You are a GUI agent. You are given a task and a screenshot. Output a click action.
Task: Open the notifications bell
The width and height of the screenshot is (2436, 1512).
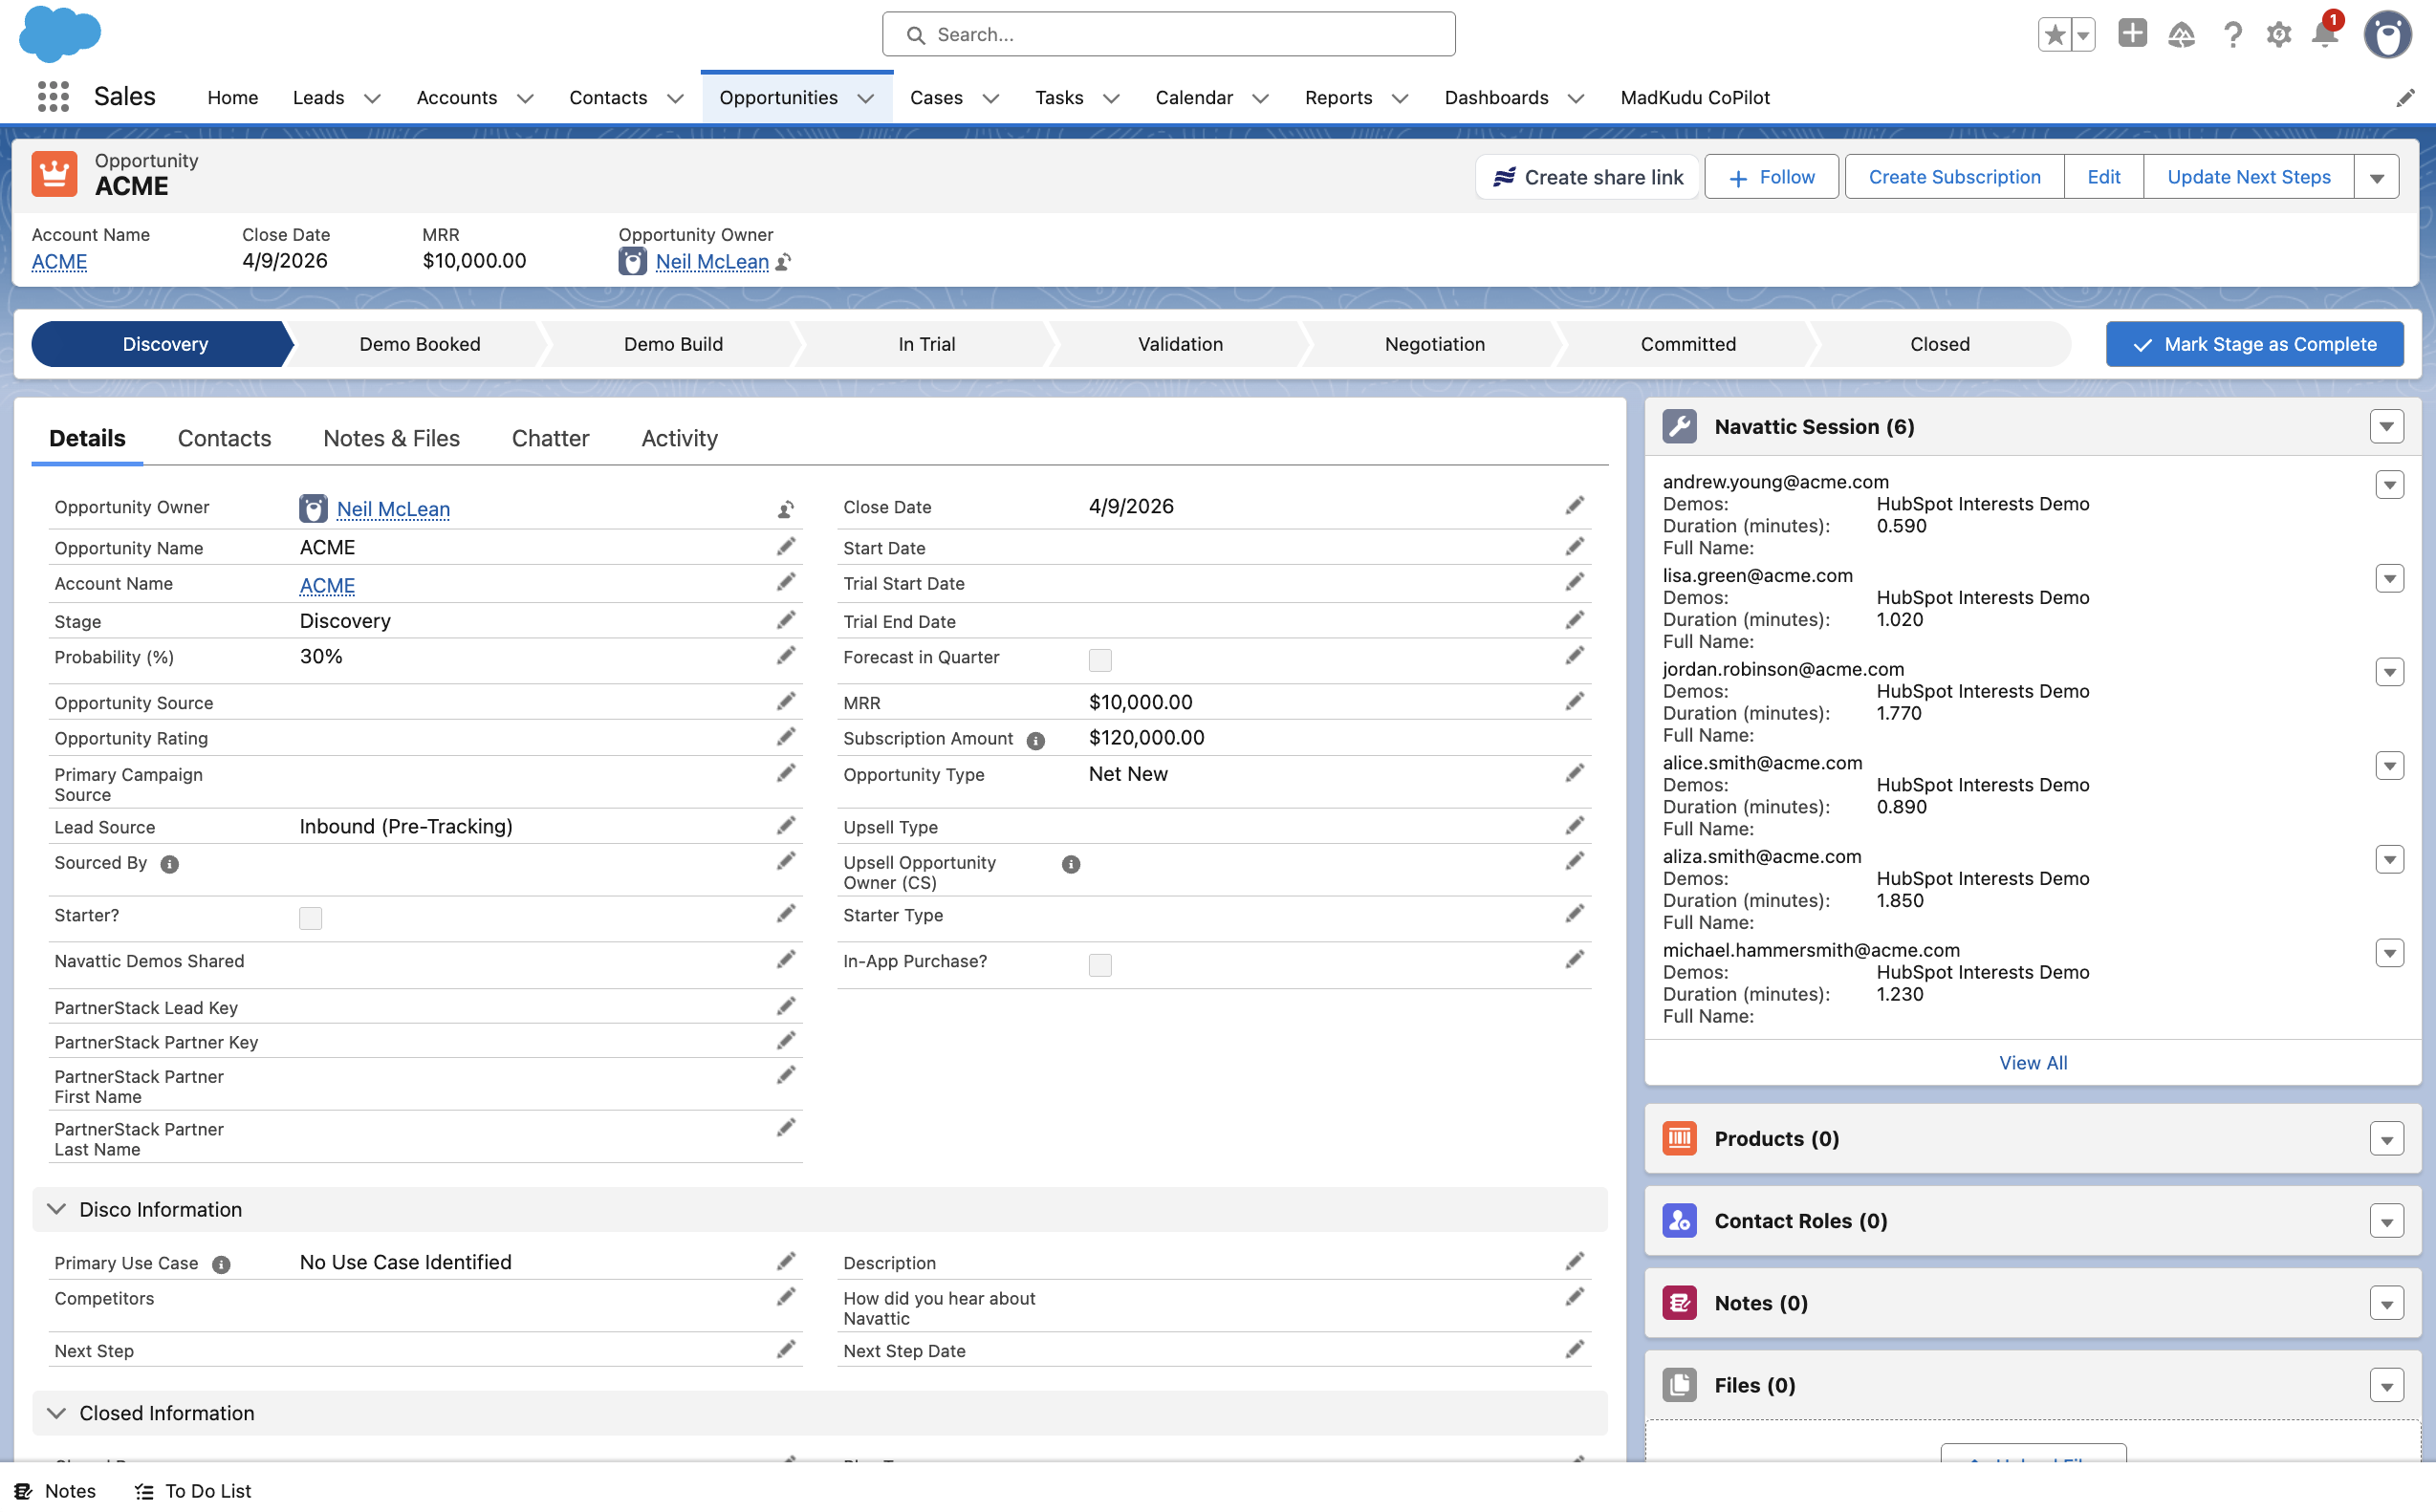[x=2325, y=34]
